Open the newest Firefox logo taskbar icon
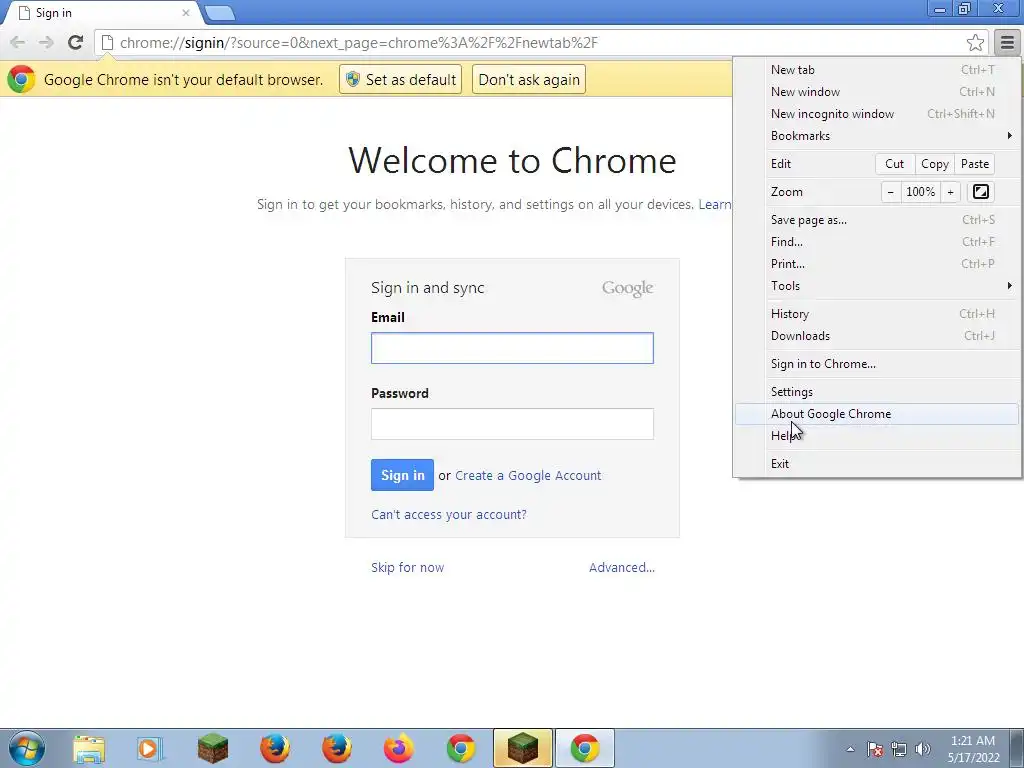This screenshot has width=1024, height=768. [398, 749]
